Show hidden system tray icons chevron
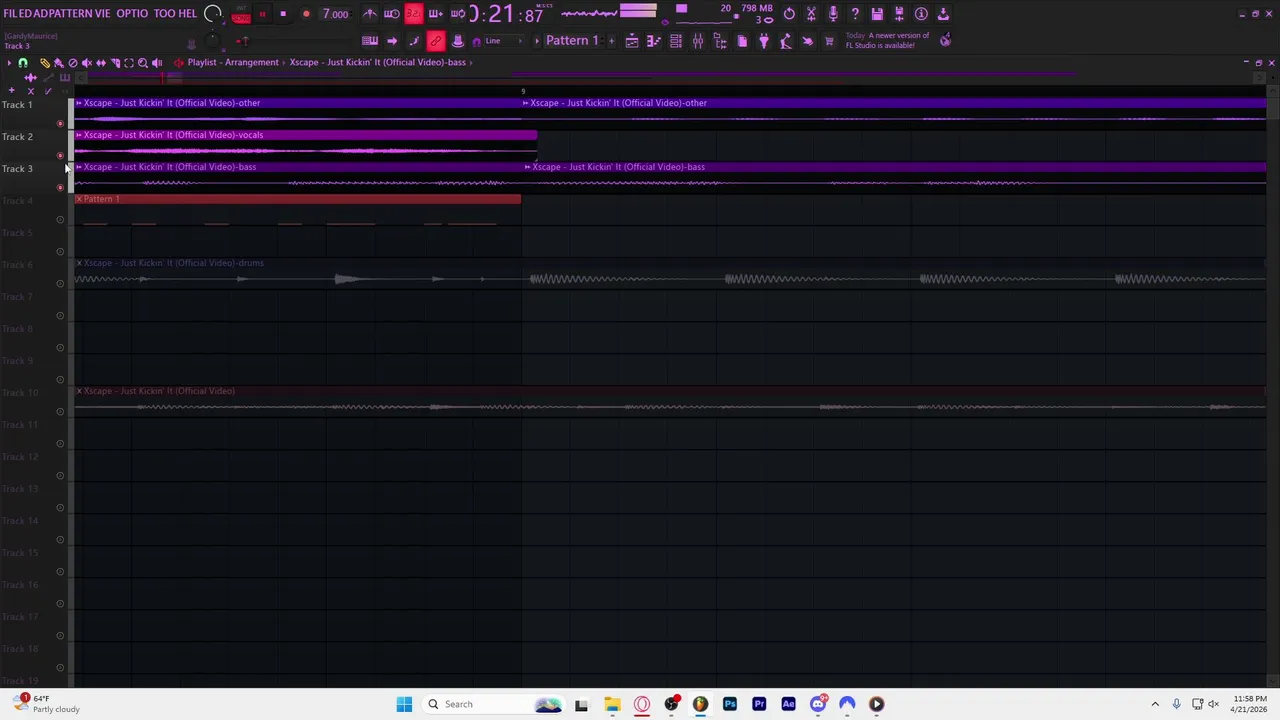The height and width of the screenshot is (720, 1280). click(1155, 704)
